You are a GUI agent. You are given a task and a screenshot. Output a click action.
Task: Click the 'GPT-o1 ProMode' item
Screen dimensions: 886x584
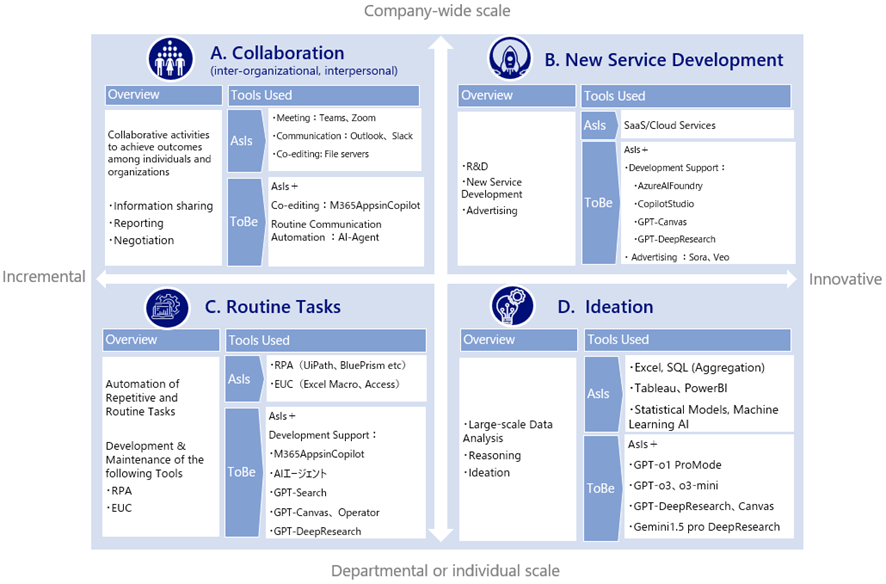coord(675,465)
